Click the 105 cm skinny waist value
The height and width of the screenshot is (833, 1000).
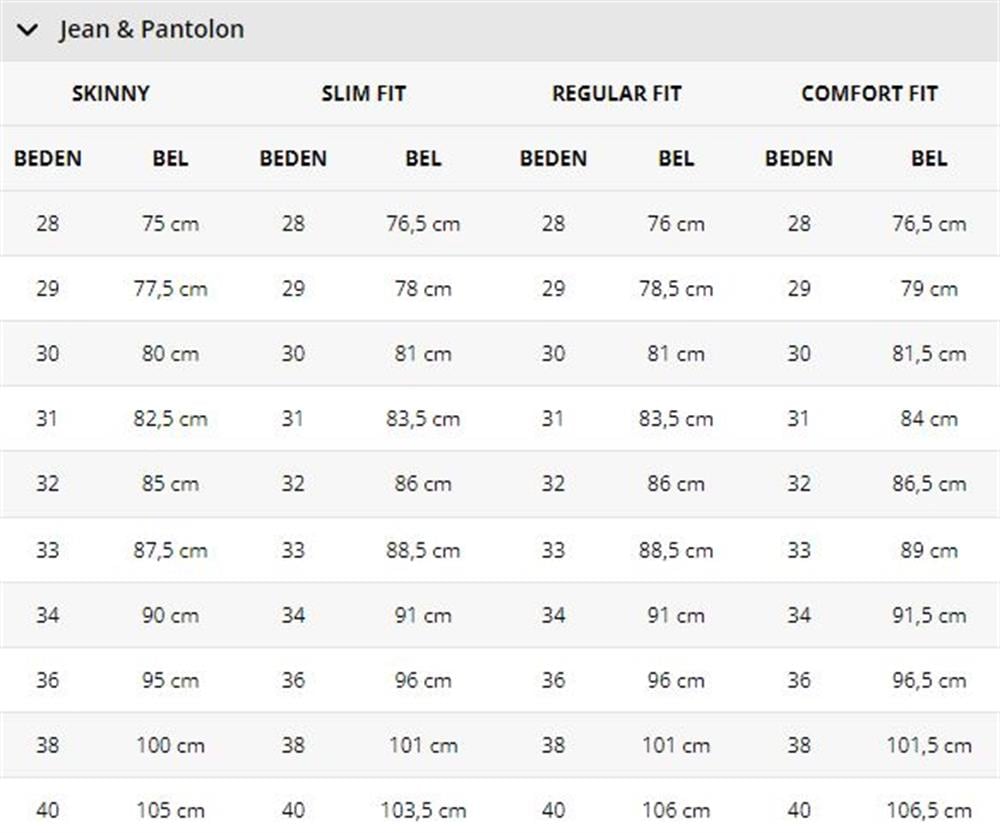click(x=170, y=811)
